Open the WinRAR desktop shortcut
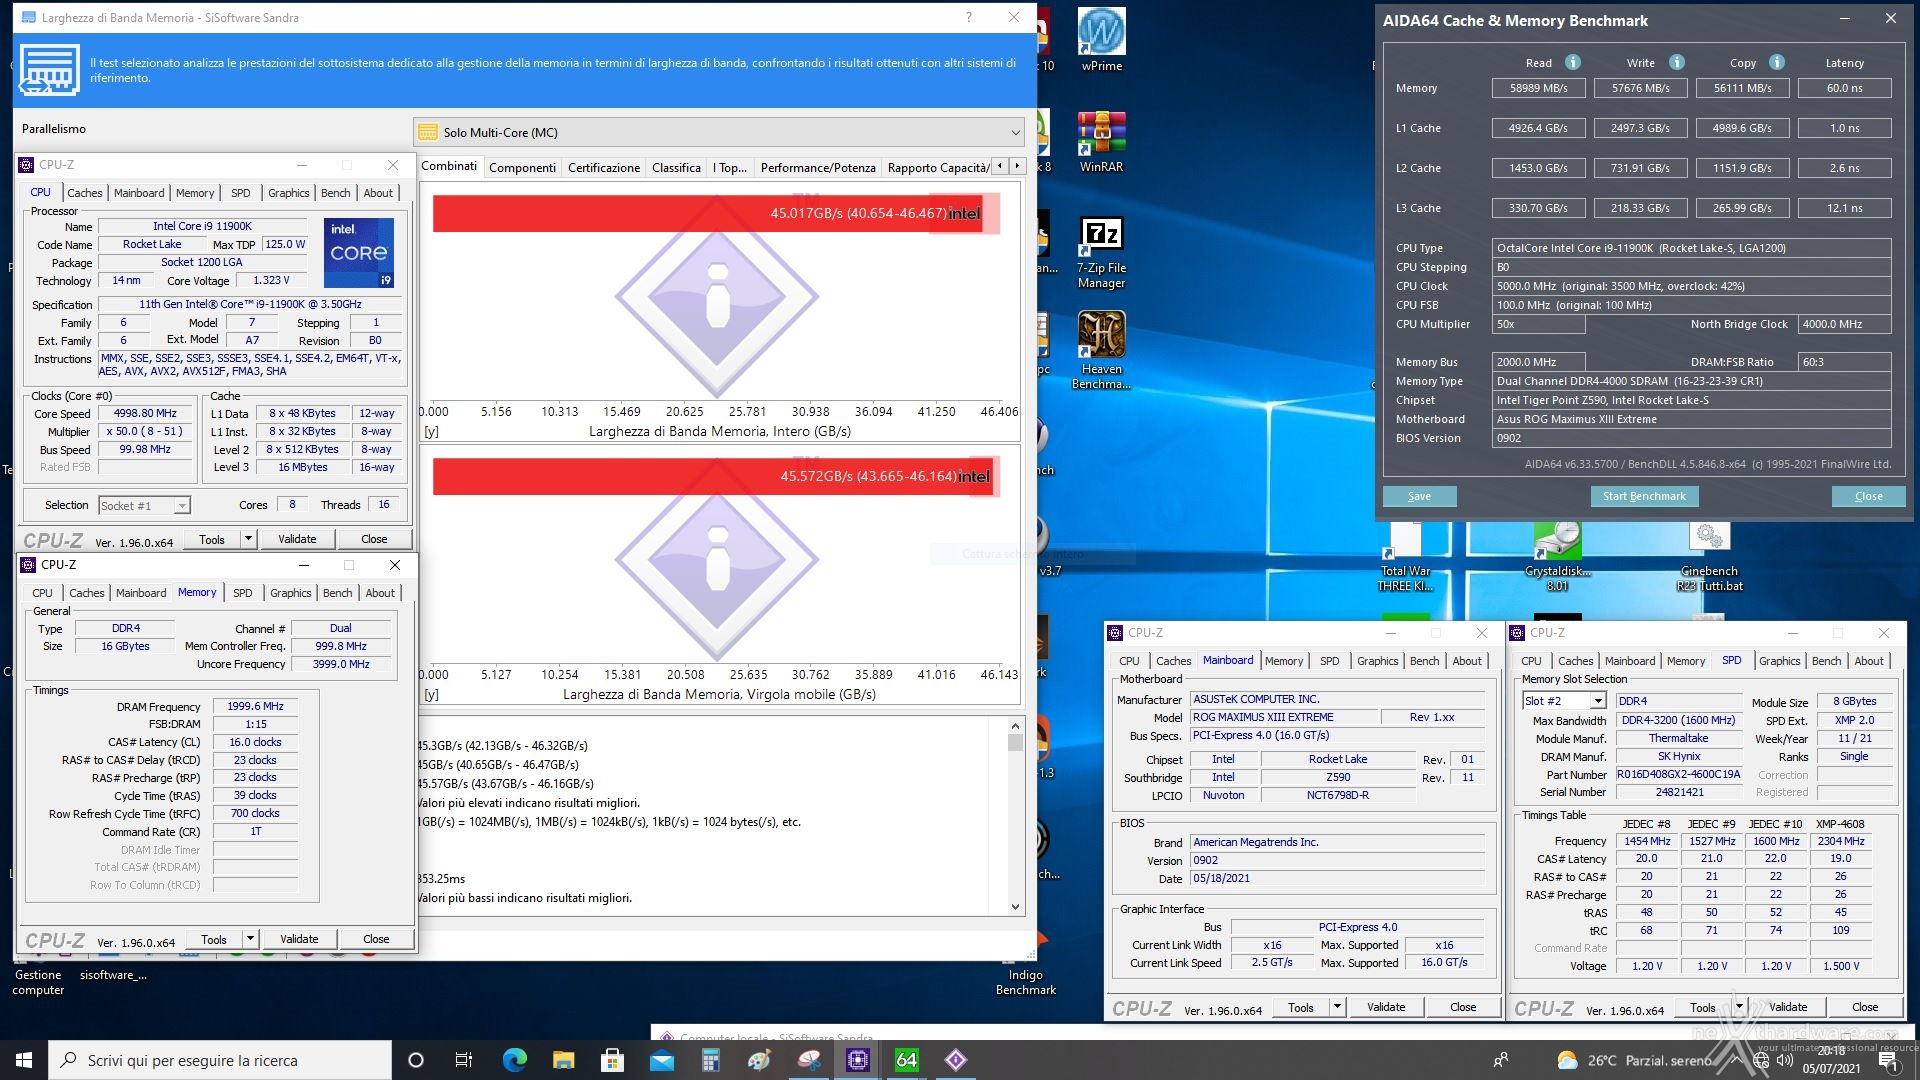Viewport: 1920px width, 1080px height. coord(1101,141)
